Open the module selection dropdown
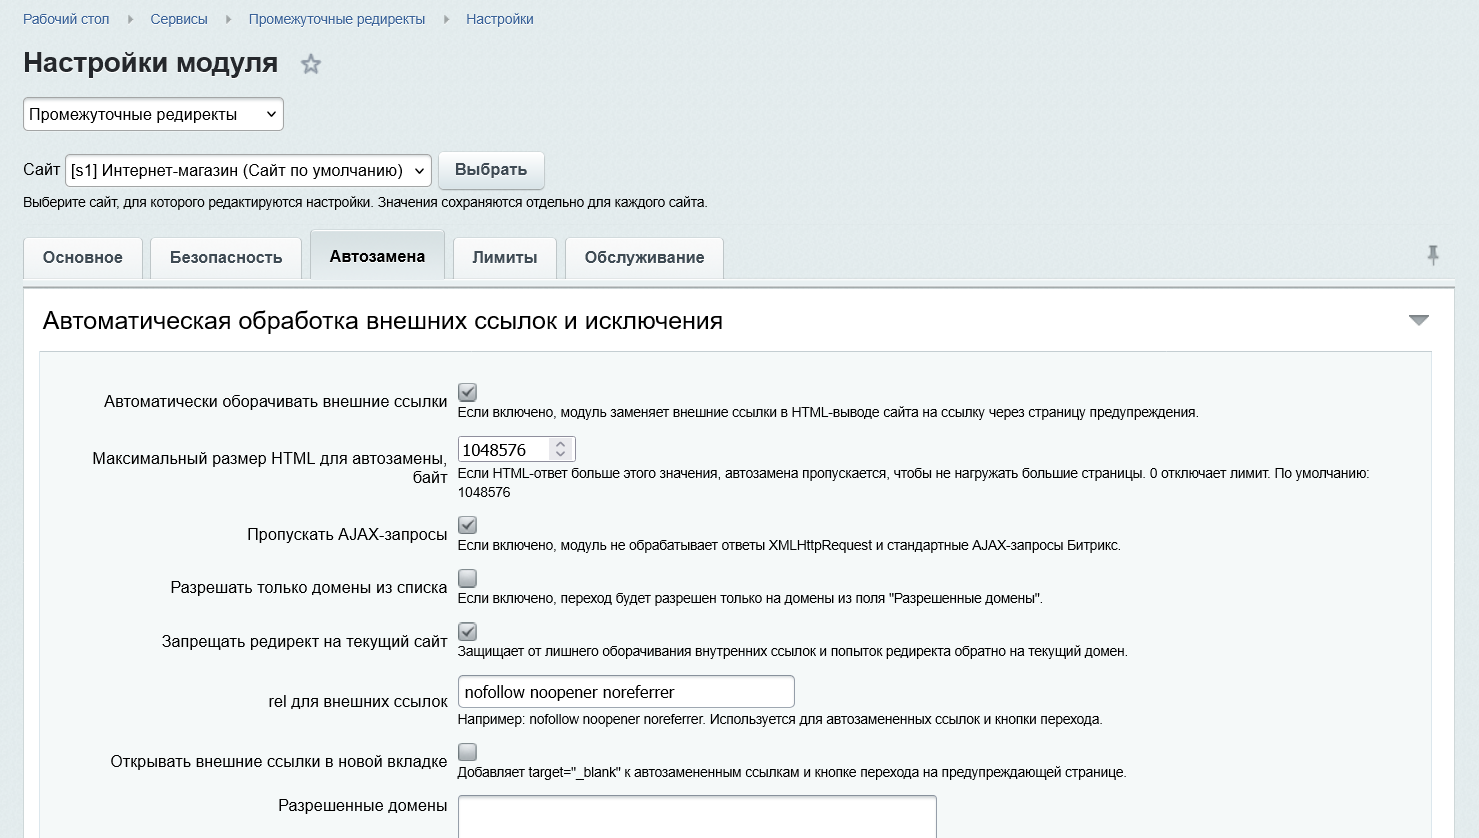This screenshot has height=838, width=1479. 153,114
